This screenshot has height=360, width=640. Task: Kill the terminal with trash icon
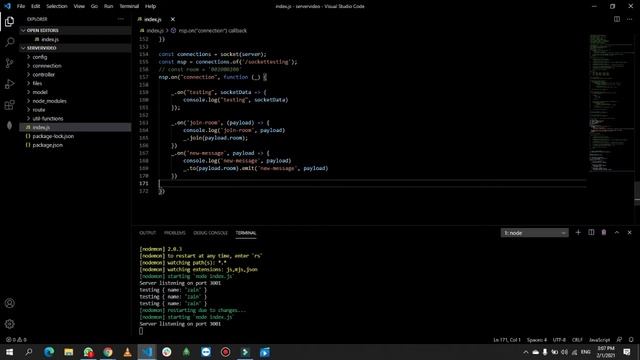coord(604,233)
